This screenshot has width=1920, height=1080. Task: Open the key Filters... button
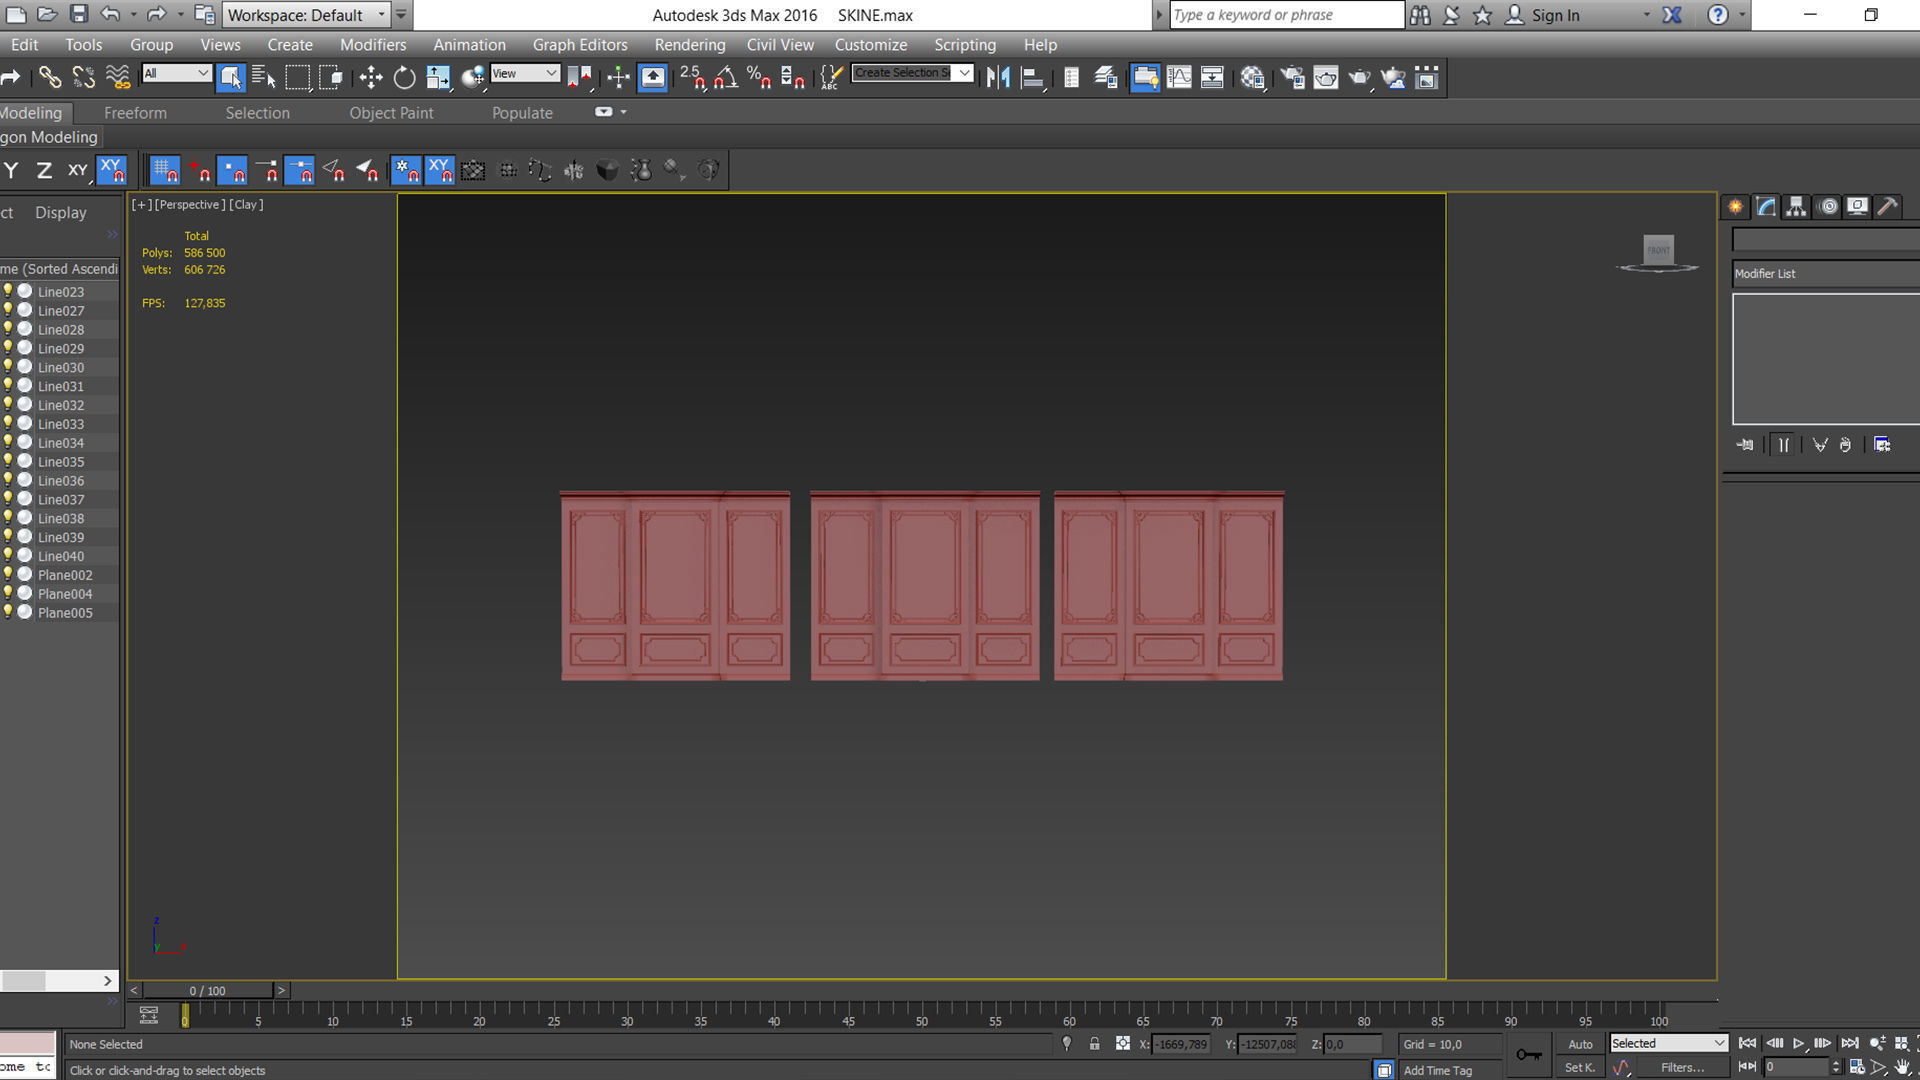[1682, 1068]
